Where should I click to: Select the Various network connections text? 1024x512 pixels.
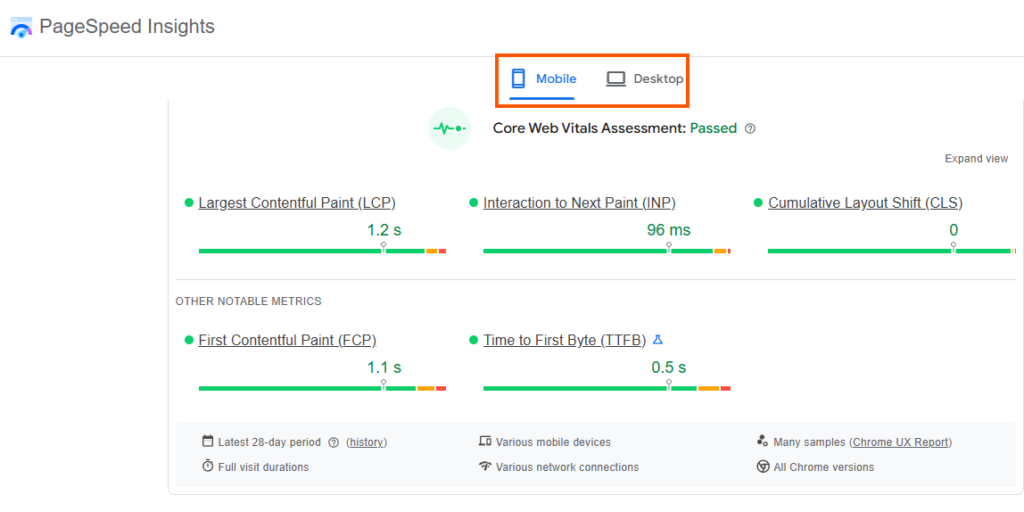coord(568,467)
